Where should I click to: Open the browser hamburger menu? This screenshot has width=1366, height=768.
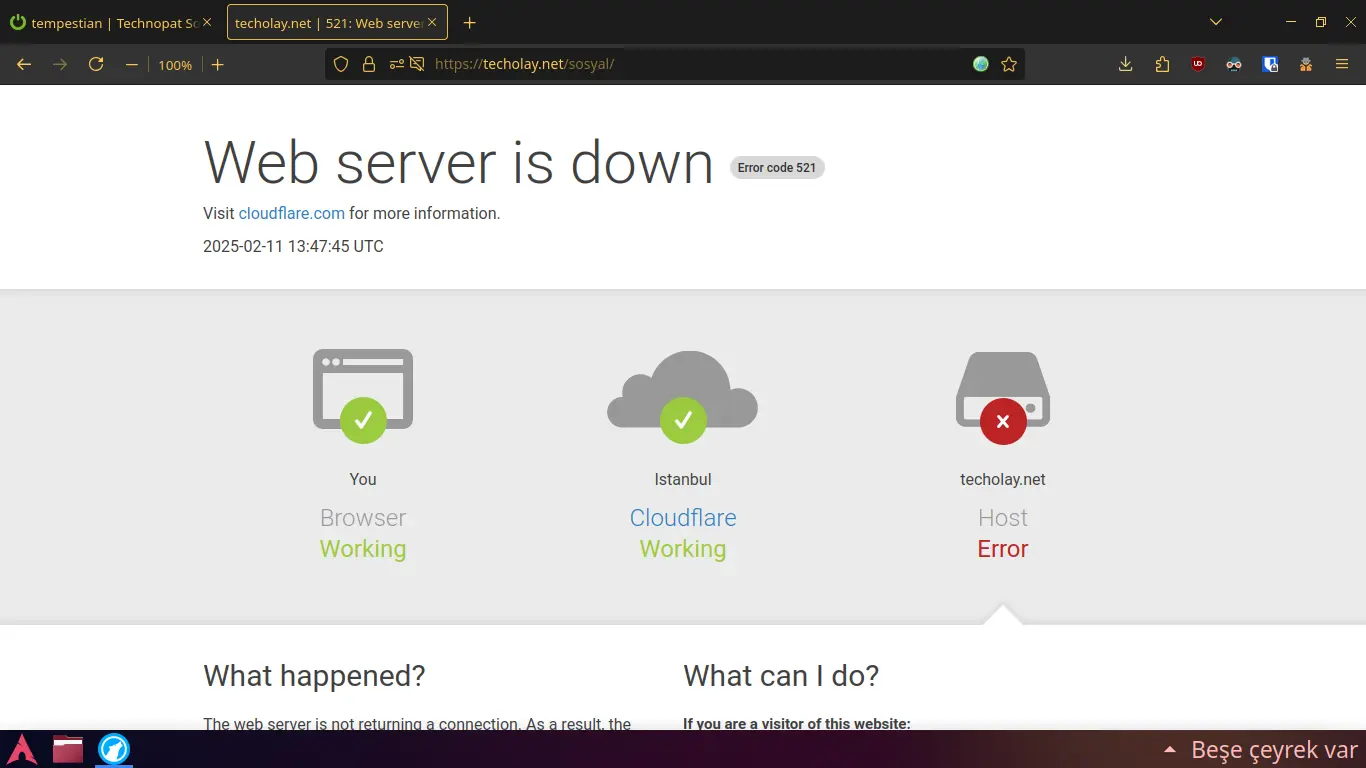[x=1342, y=64]
